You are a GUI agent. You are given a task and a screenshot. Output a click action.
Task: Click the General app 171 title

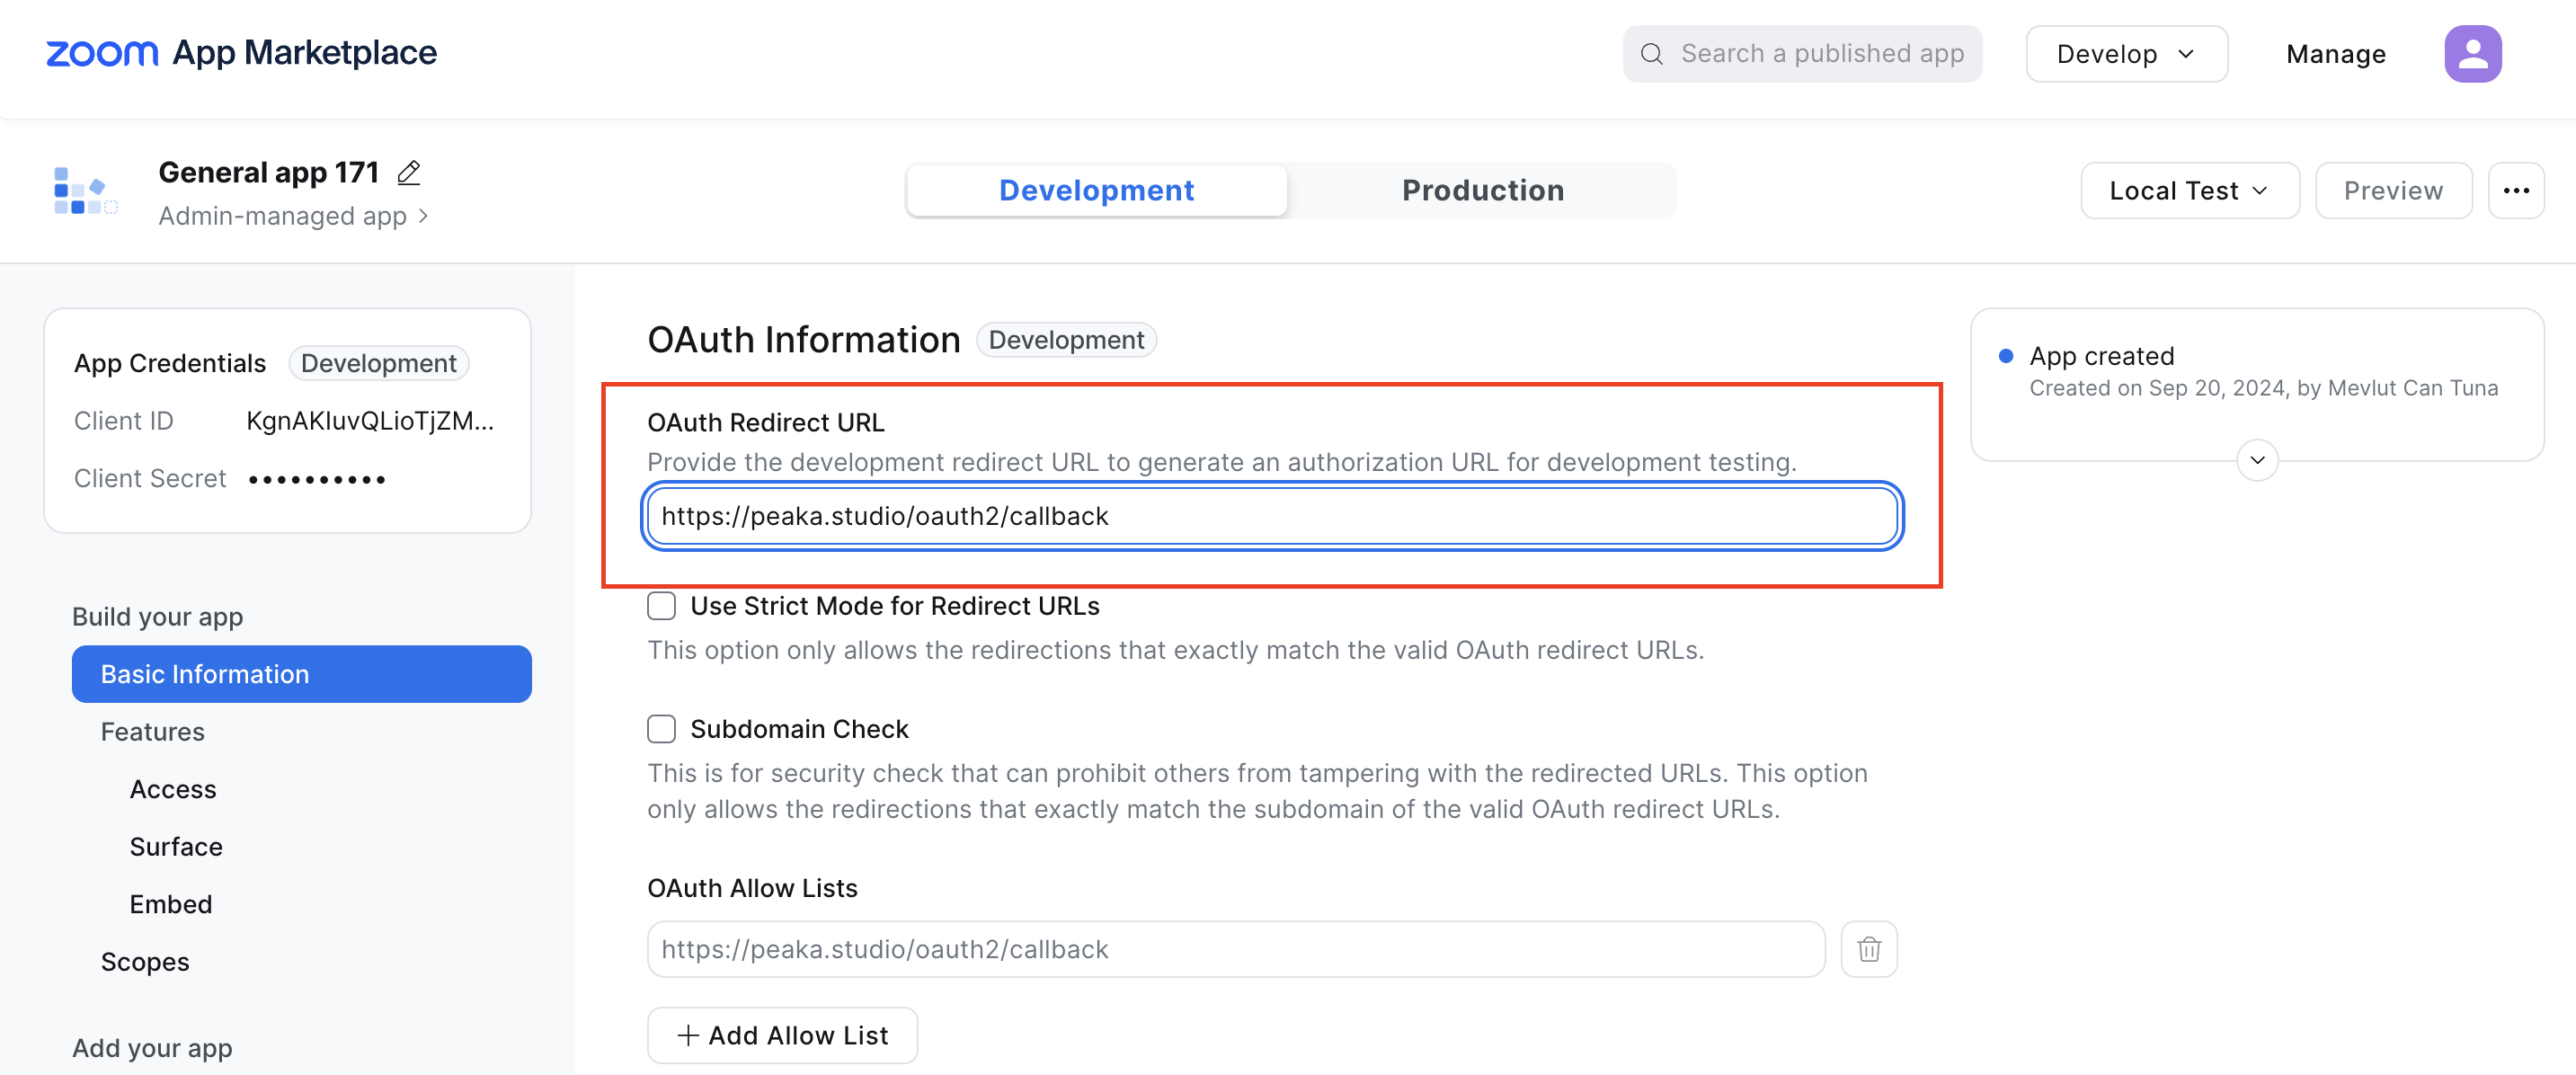tap(268, 173)
